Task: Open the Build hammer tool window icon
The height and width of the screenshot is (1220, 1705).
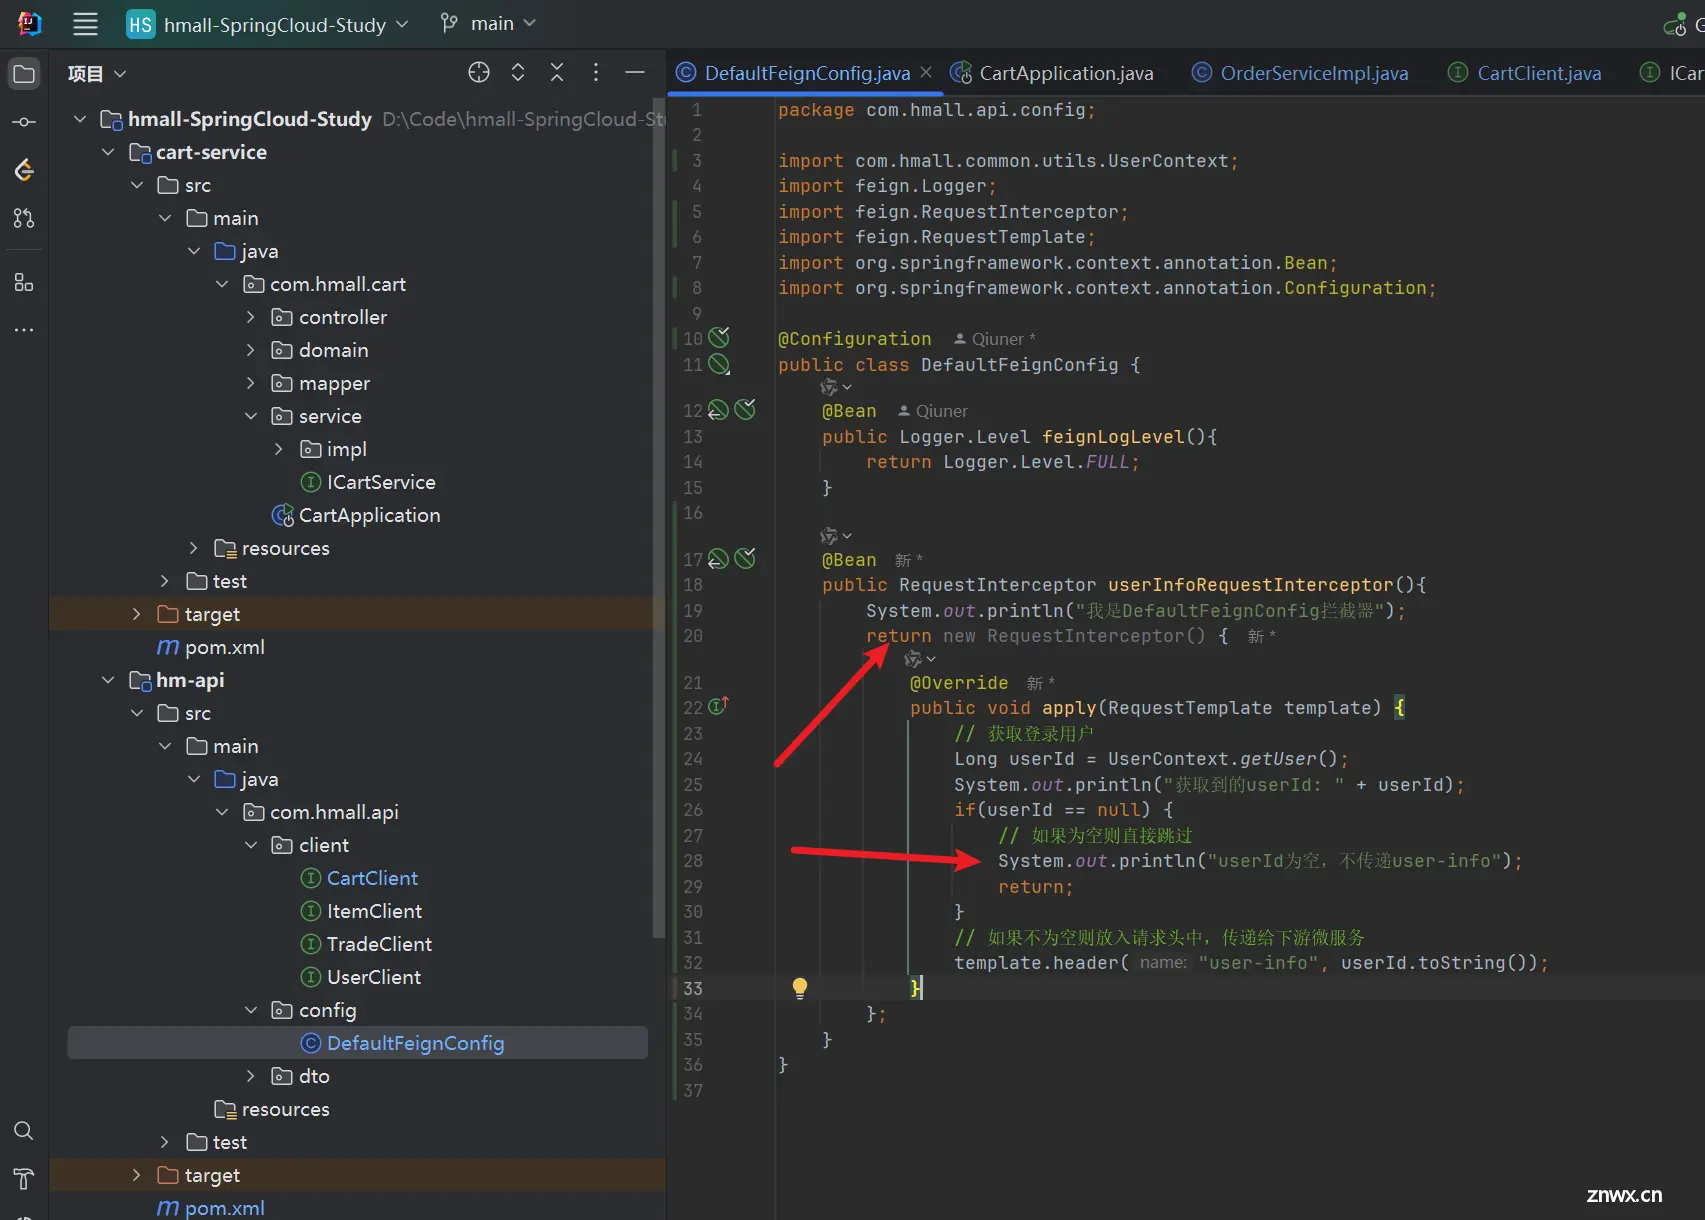Action: coord(24,1179)
